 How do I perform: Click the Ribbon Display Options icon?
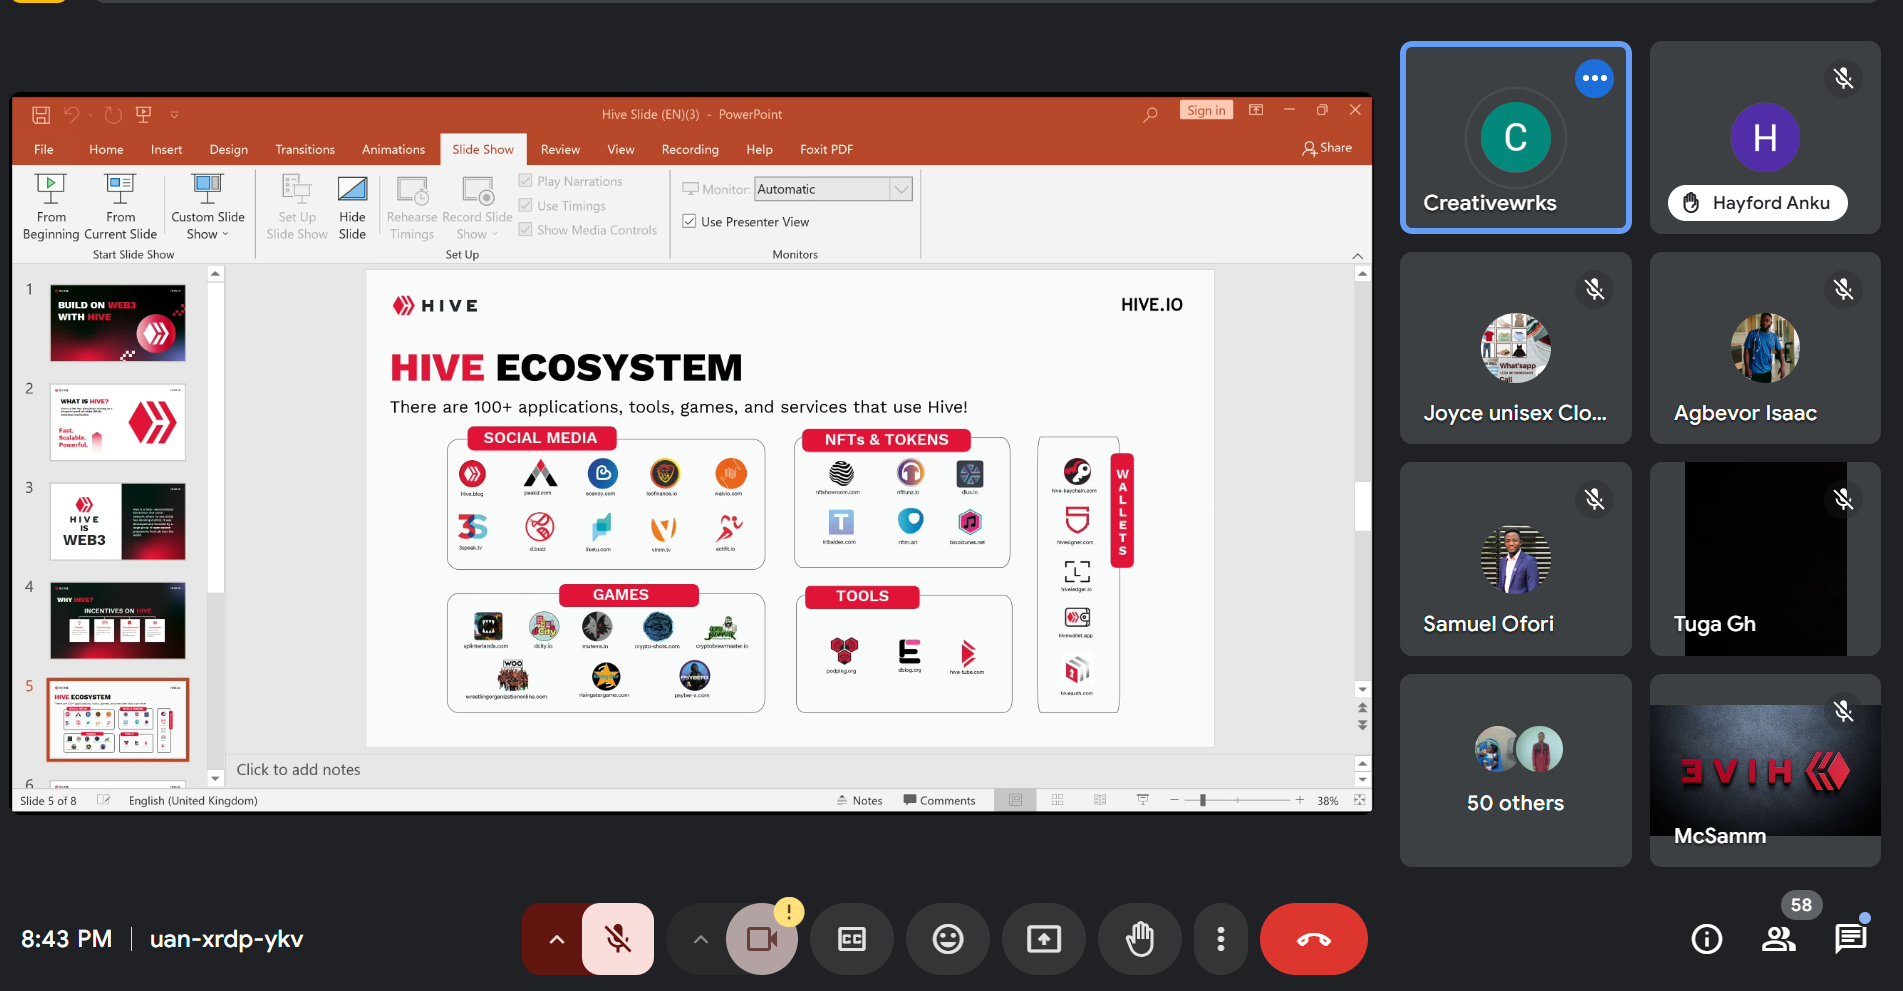pos(1256,110)
